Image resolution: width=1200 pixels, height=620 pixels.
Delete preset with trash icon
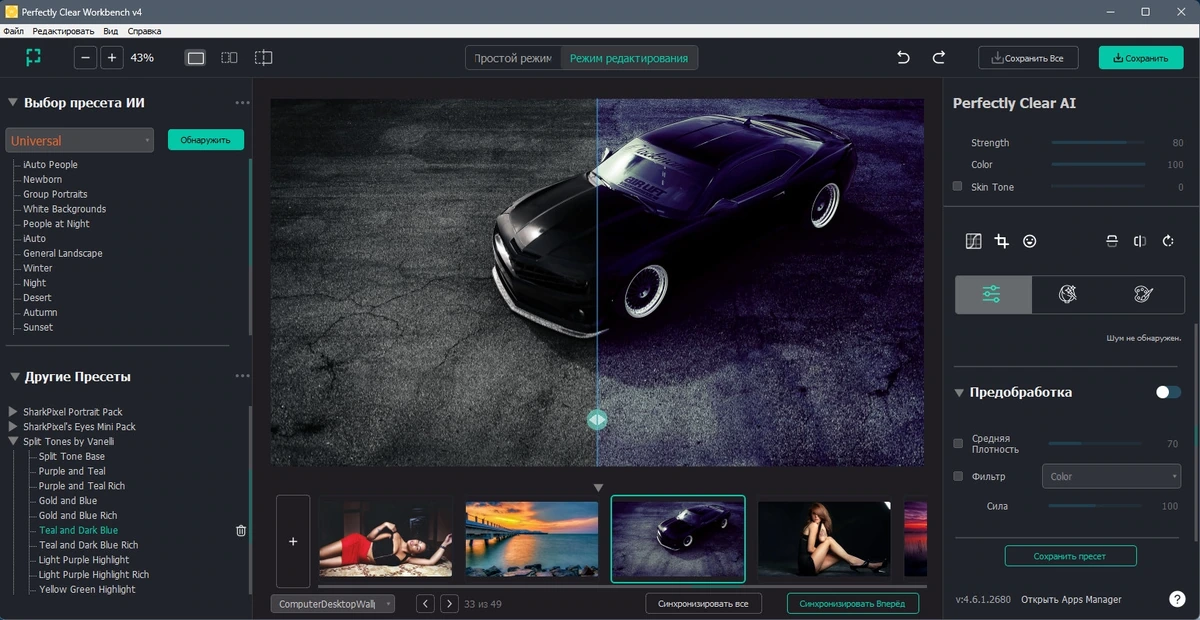(241, 531)
